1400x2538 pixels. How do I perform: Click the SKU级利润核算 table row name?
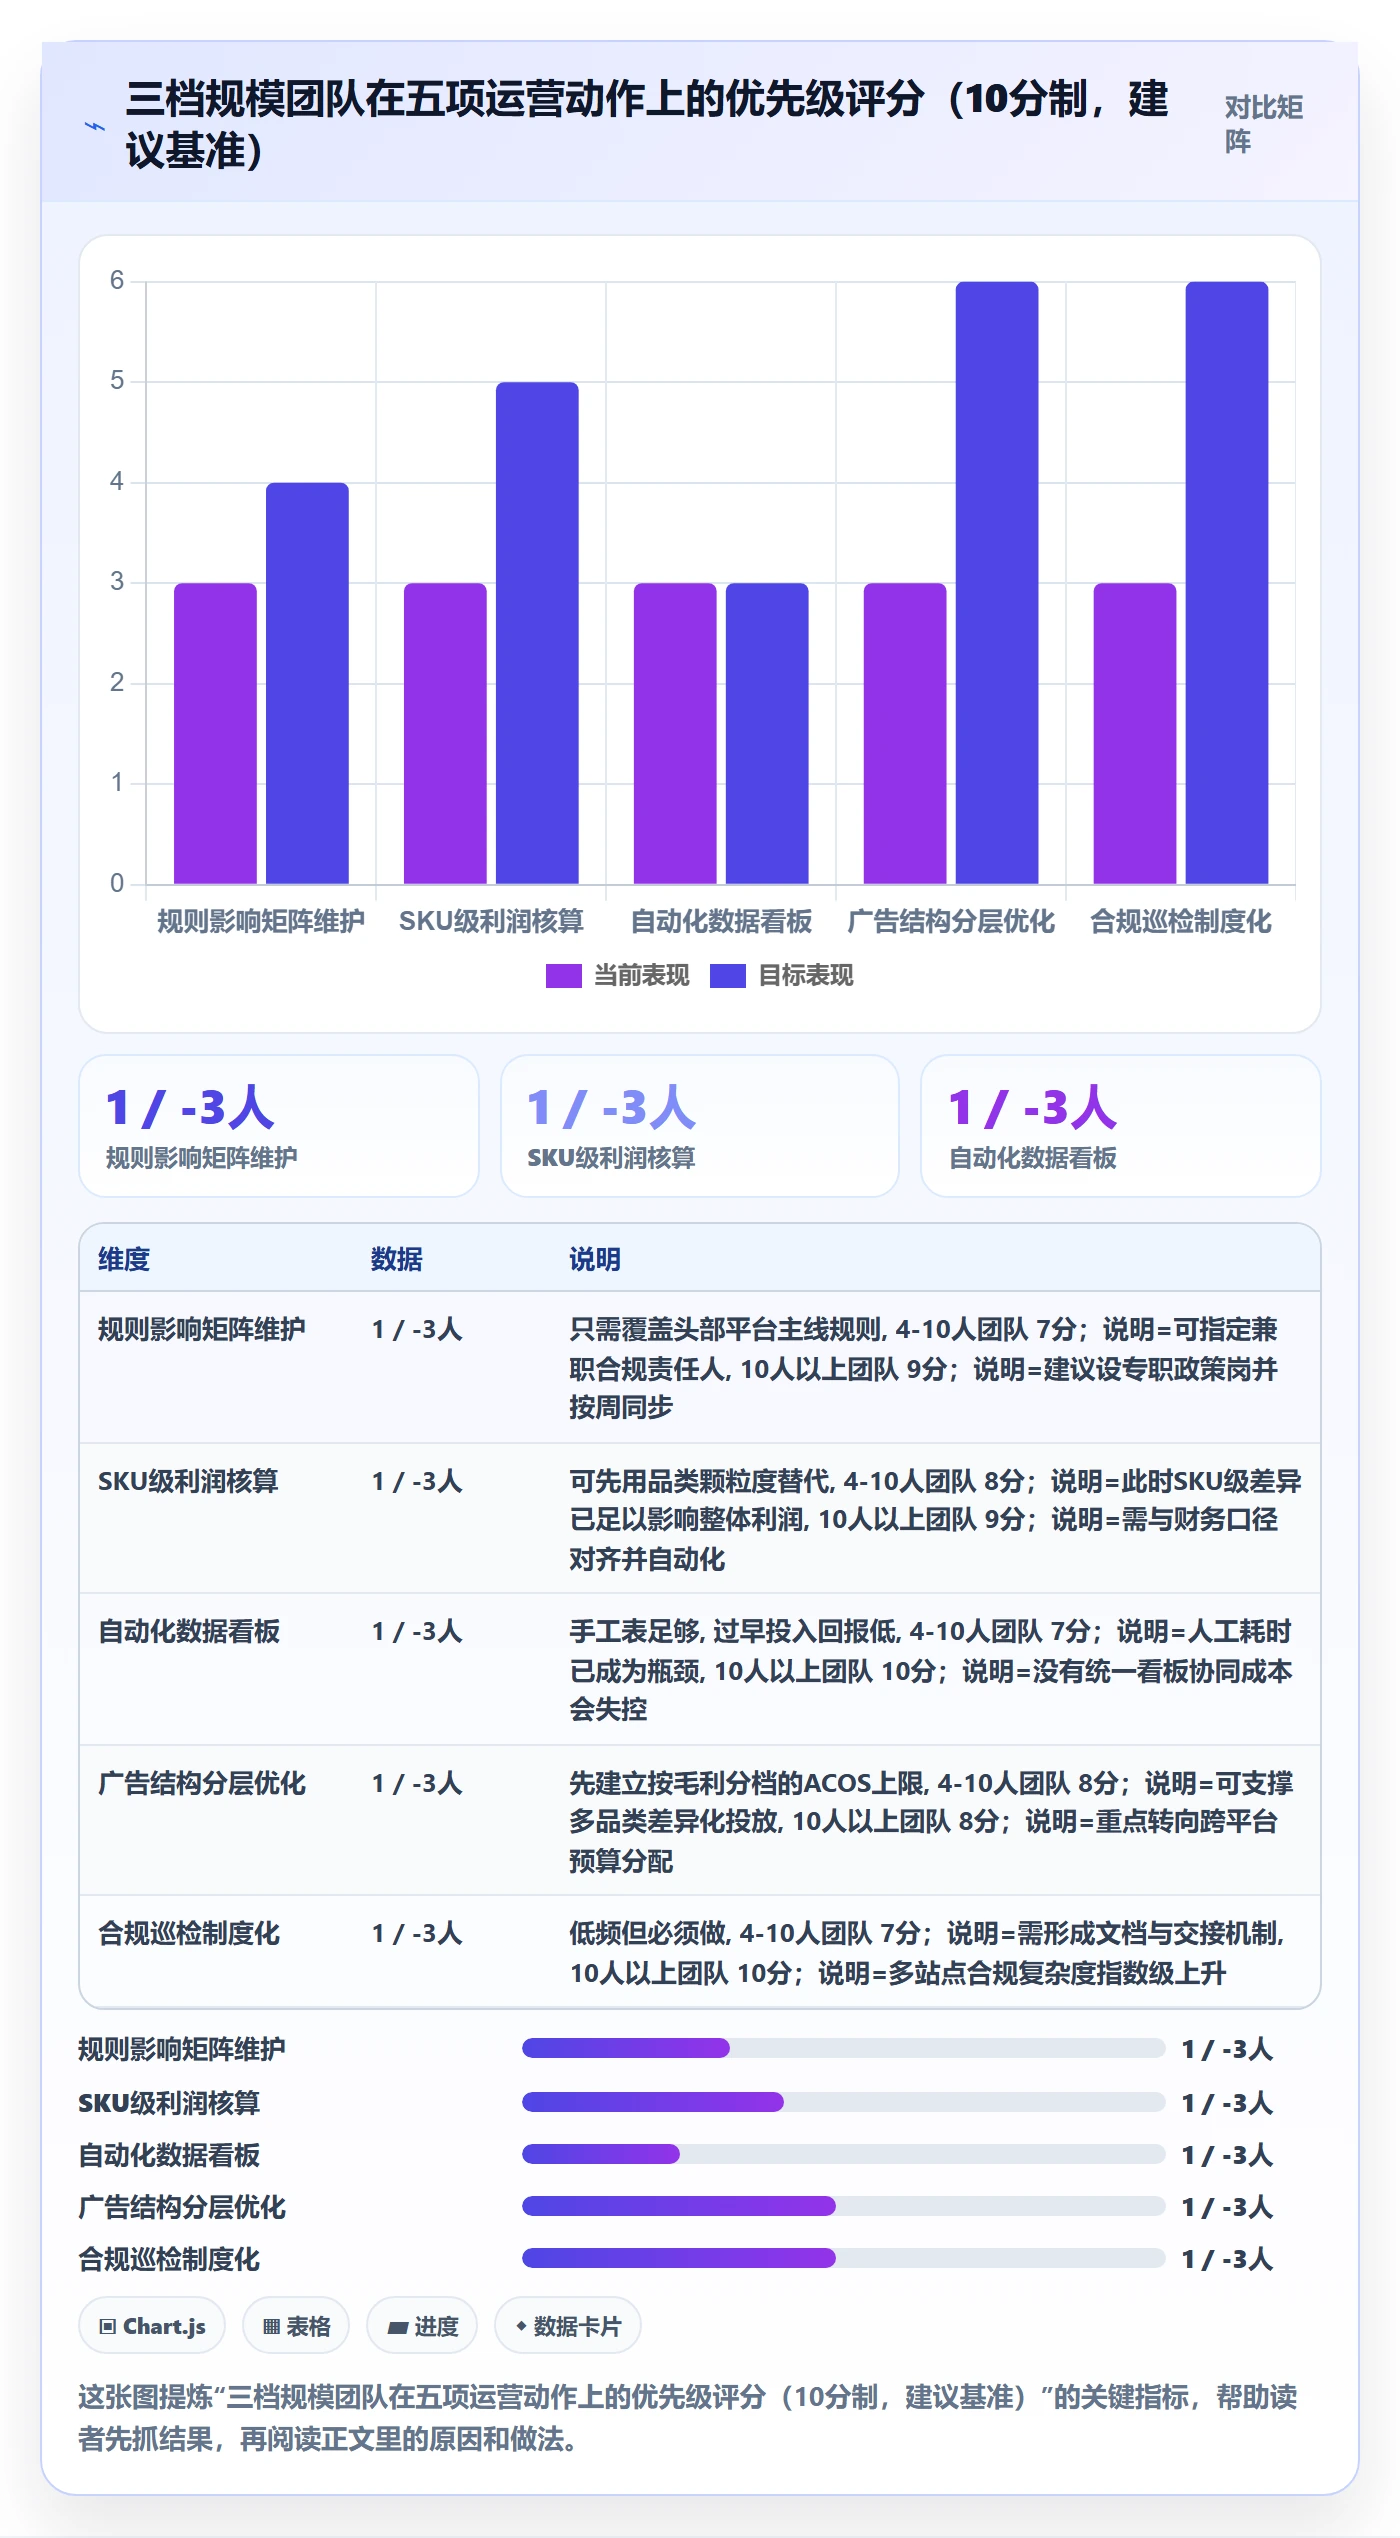188,1481
